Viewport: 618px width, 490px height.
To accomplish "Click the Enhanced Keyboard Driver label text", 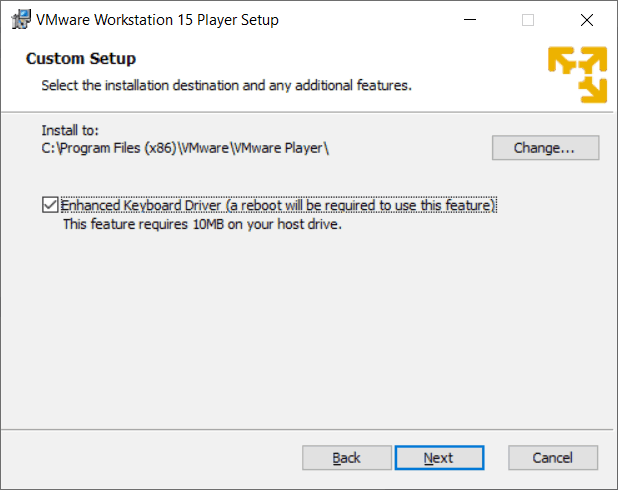I will [279, 205].
